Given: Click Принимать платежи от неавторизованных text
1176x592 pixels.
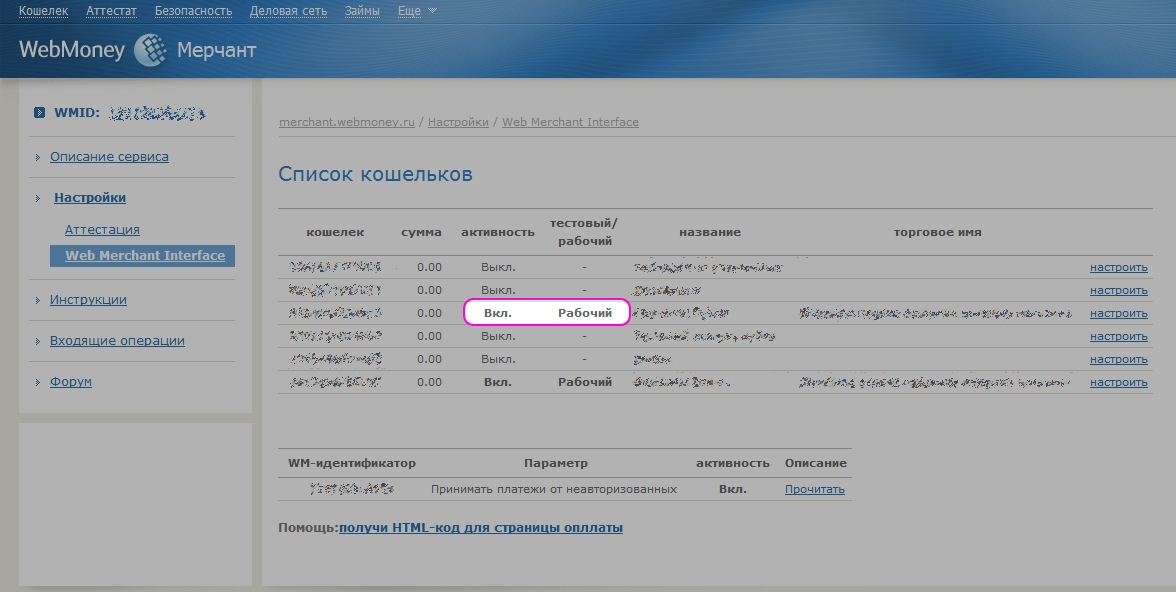Looking at the screenshot, I should [x=554, y=489].
